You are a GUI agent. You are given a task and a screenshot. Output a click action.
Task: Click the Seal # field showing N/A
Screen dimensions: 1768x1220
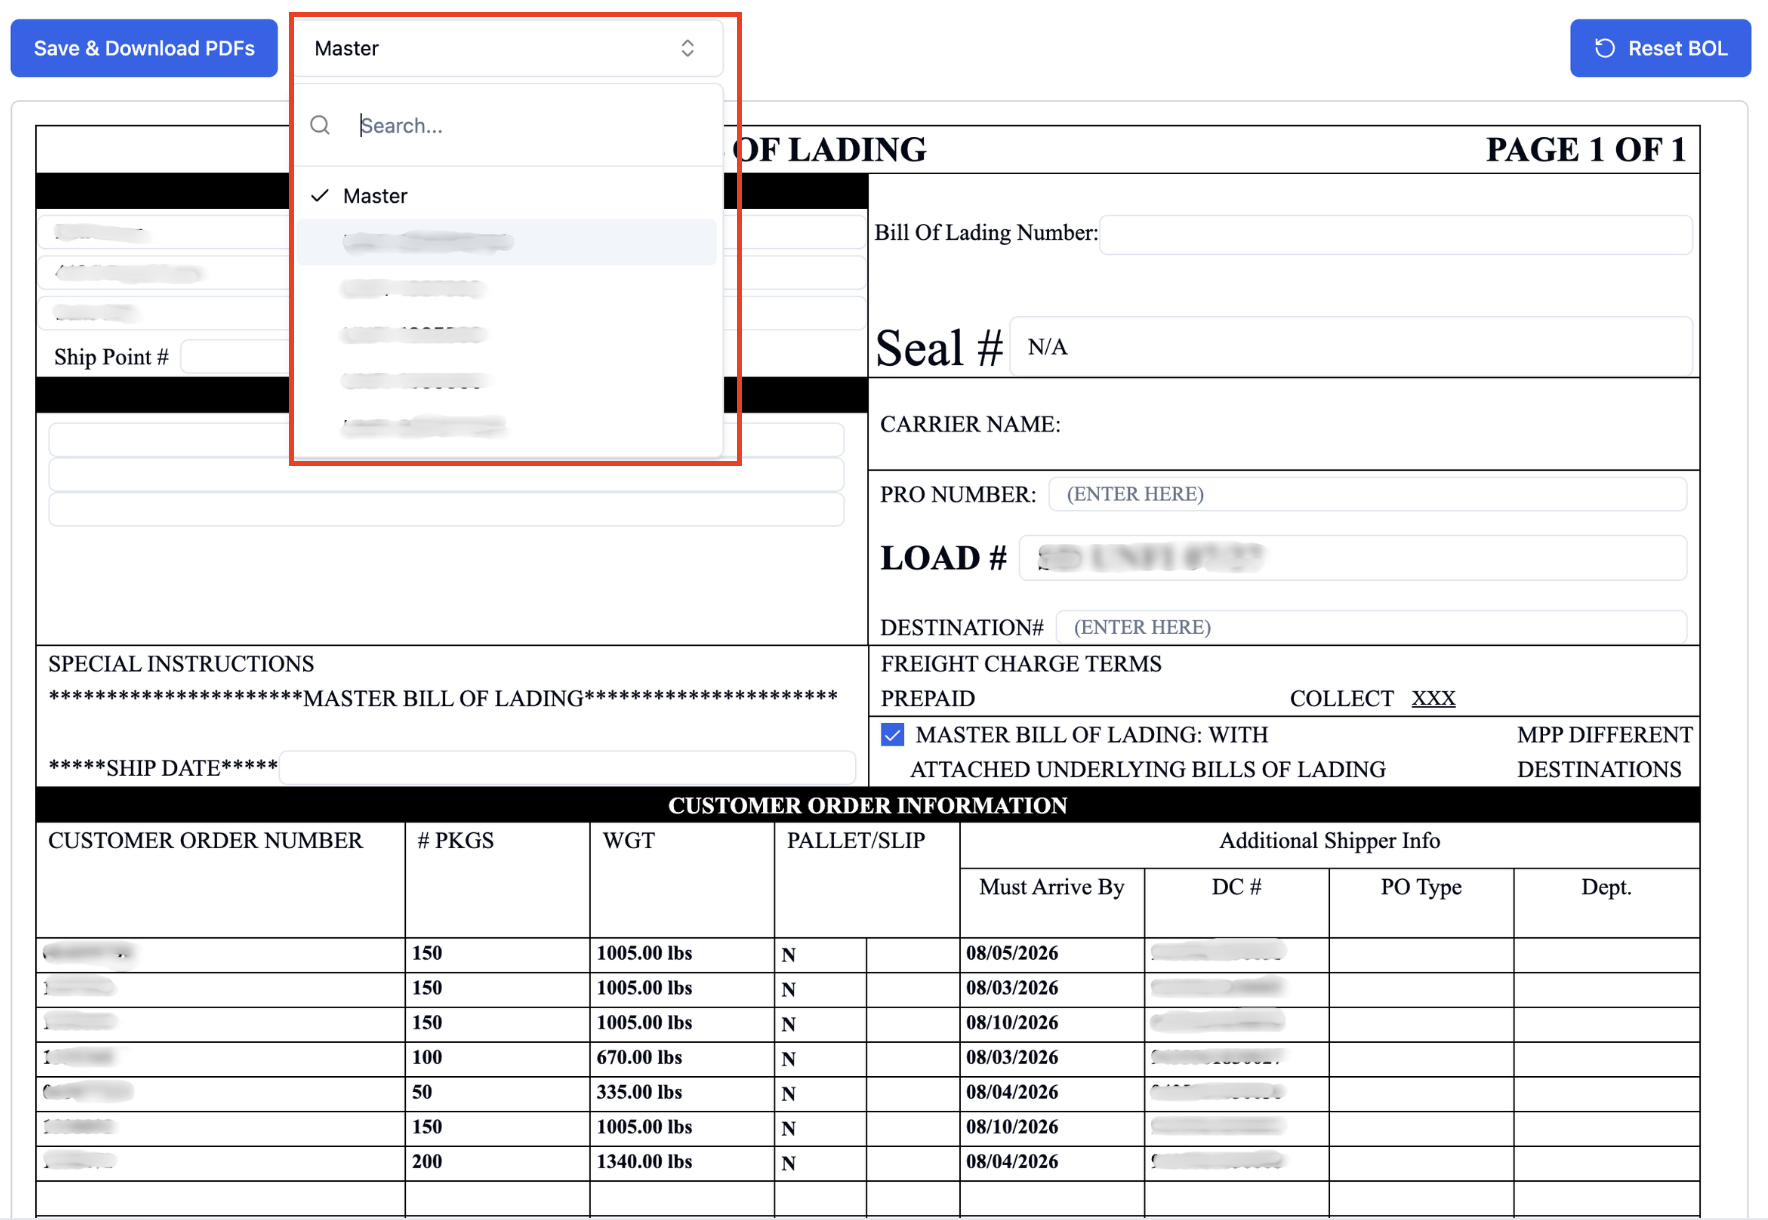pos(1351,347)
